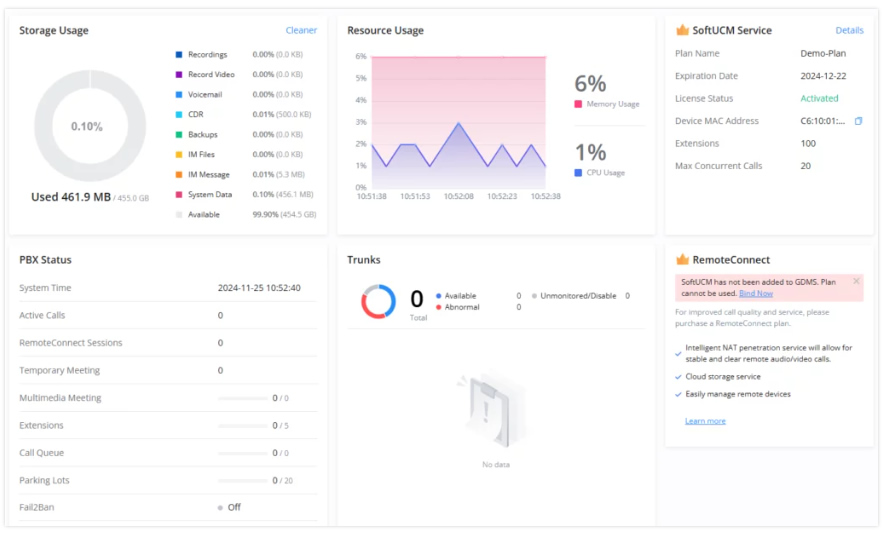Click the PBX Status heading
This screenshot has width=885, height=534.
point(45,260)
